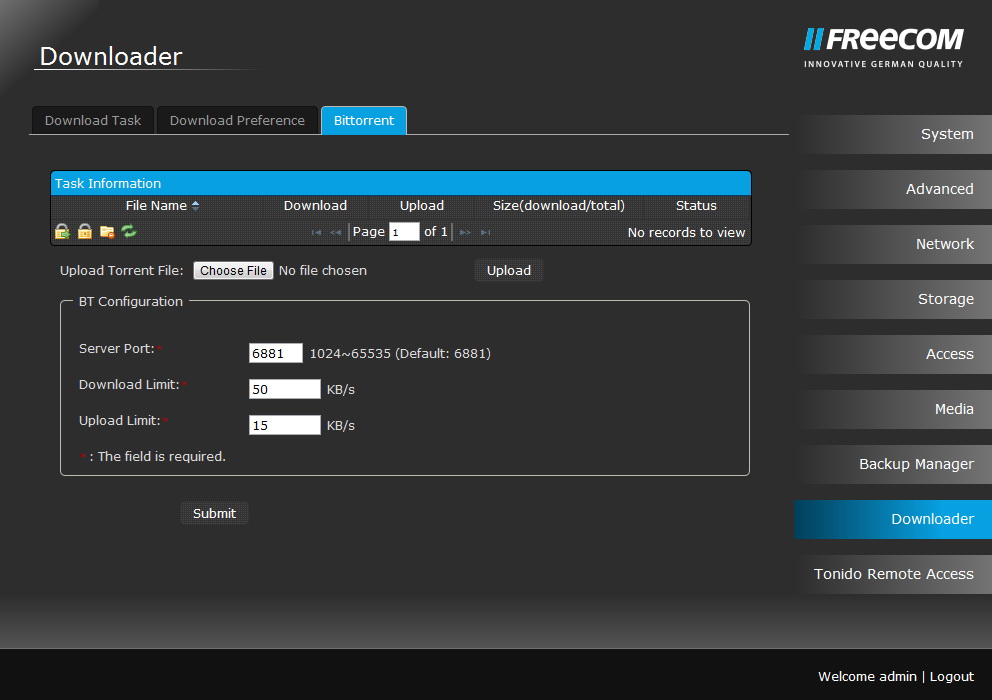Select the Bittorrent tab
The height and width of the screenshot is (700, 992).
tap(364, 120)
